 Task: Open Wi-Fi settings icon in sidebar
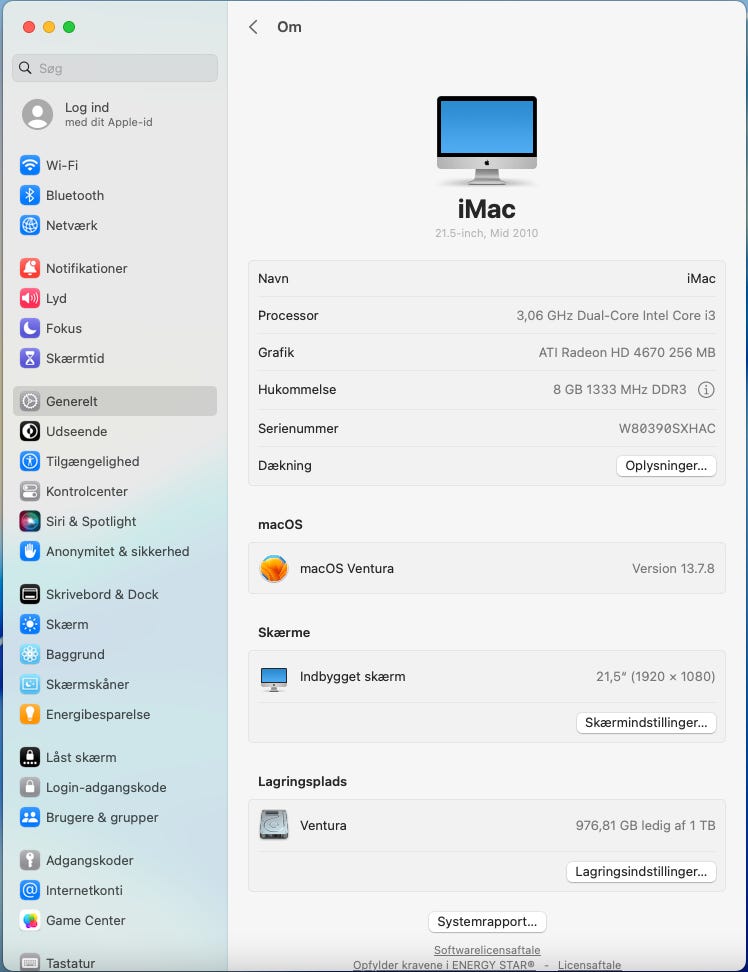click(x=30, y=166)
